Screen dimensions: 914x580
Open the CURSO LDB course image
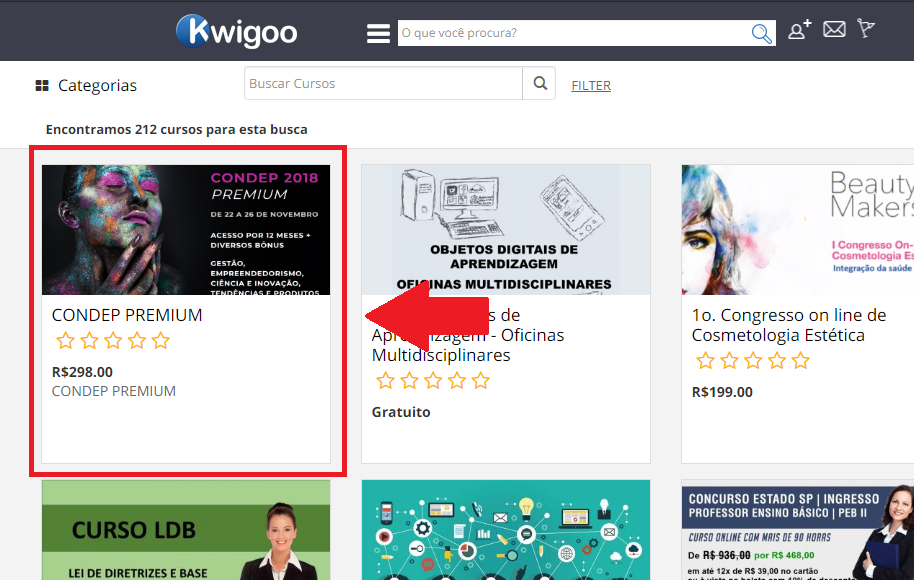click(x=186, y=530)
